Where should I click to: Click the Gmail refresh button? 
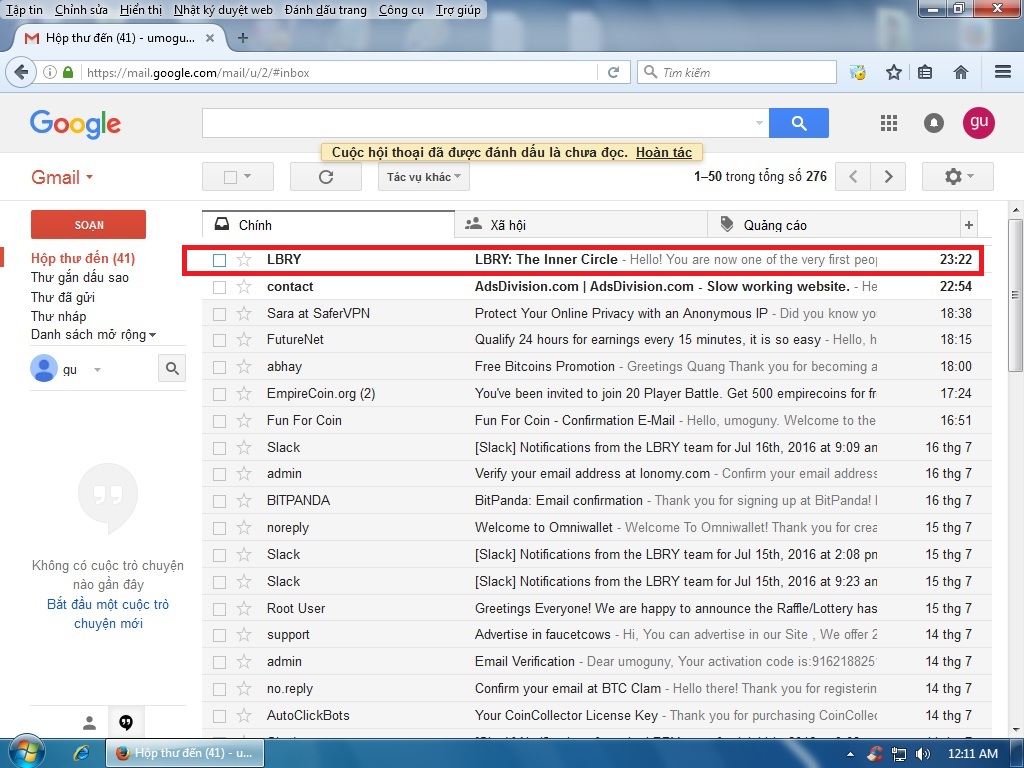(x=325, y=177)
